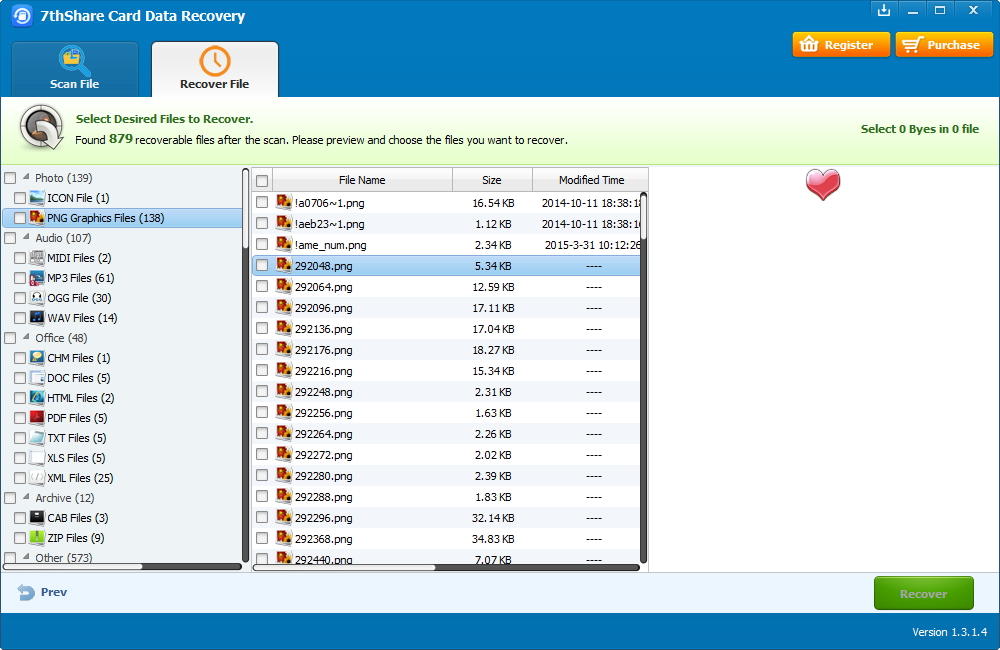This screenshot has width=1000, height=650.
Task: Click the file list horizontal scrollbar
Action: click(x=446, y=567)
